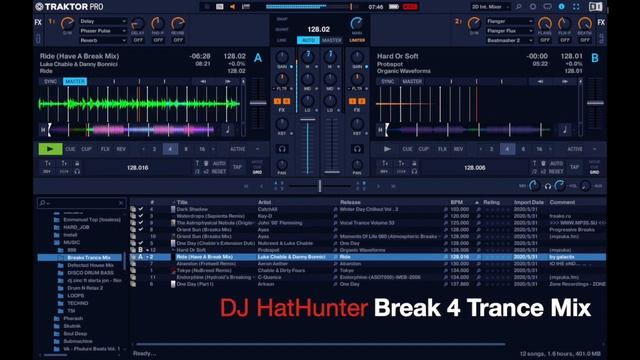Select the Breaks Trance Mix folder
The width and height of the screenshot is (640, 360).
click(x=80, y=258)
